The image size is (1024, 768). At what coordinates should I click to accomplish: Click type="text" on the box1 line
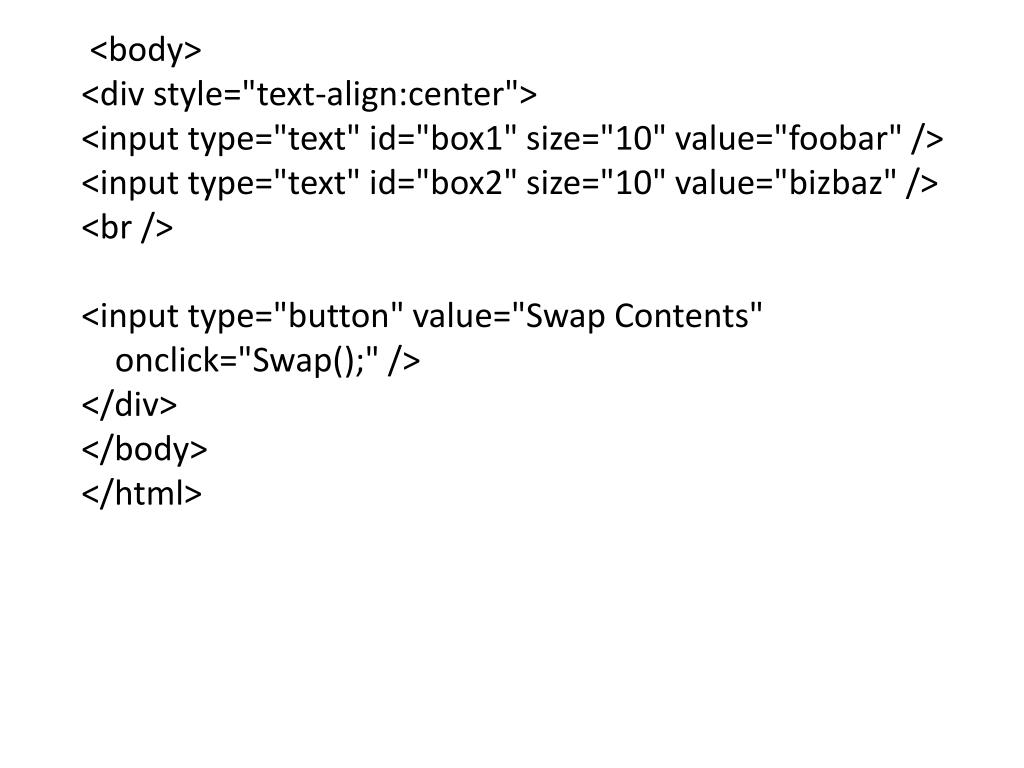coord(275,138)
